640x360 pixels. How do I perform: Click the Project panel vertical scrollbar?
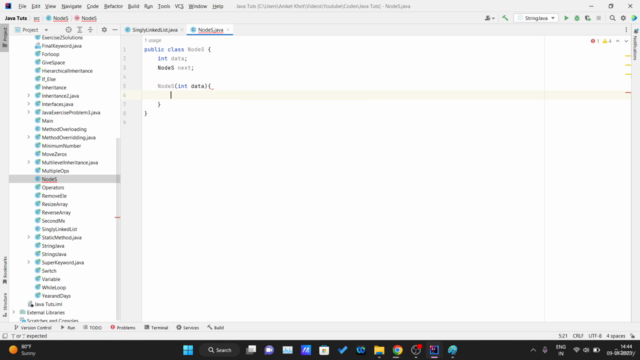[118, 229]
